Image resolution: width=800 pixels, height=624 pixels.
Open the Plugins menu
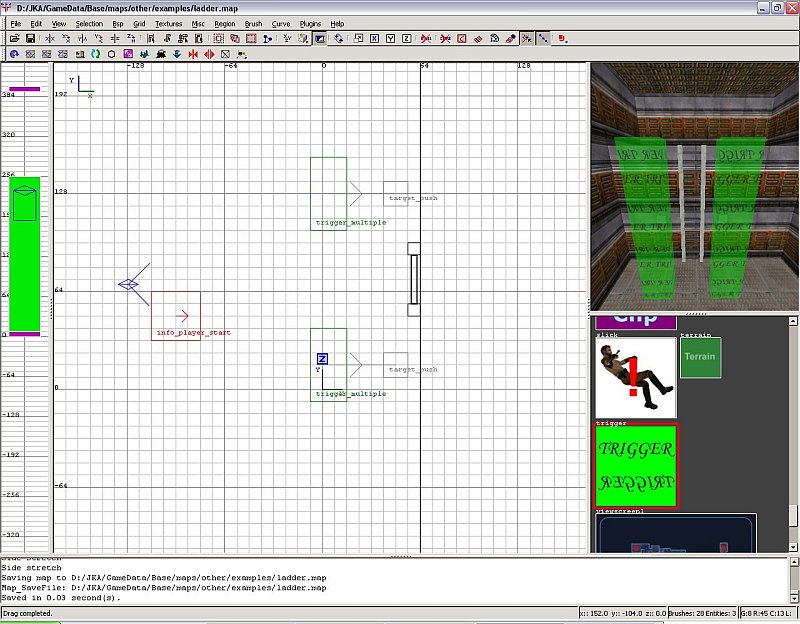pyautogui.click(x=310, y=23)
